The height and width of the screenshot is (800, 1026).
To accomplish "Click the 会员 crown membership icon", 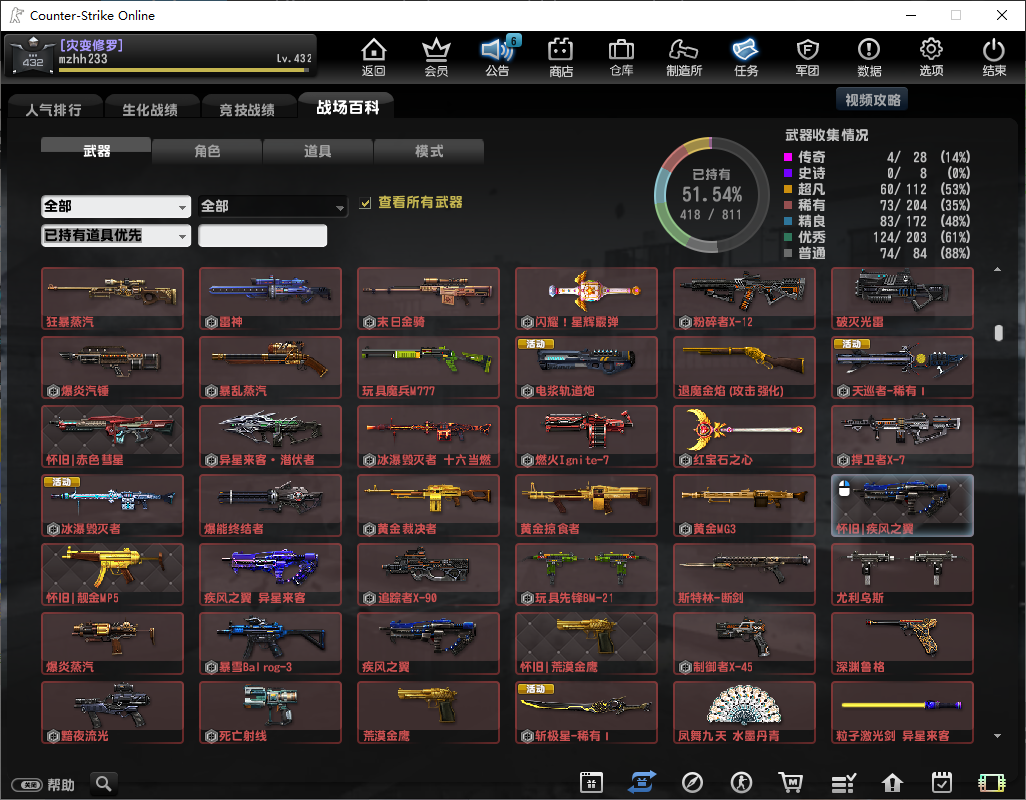I will tap(436, 57).
